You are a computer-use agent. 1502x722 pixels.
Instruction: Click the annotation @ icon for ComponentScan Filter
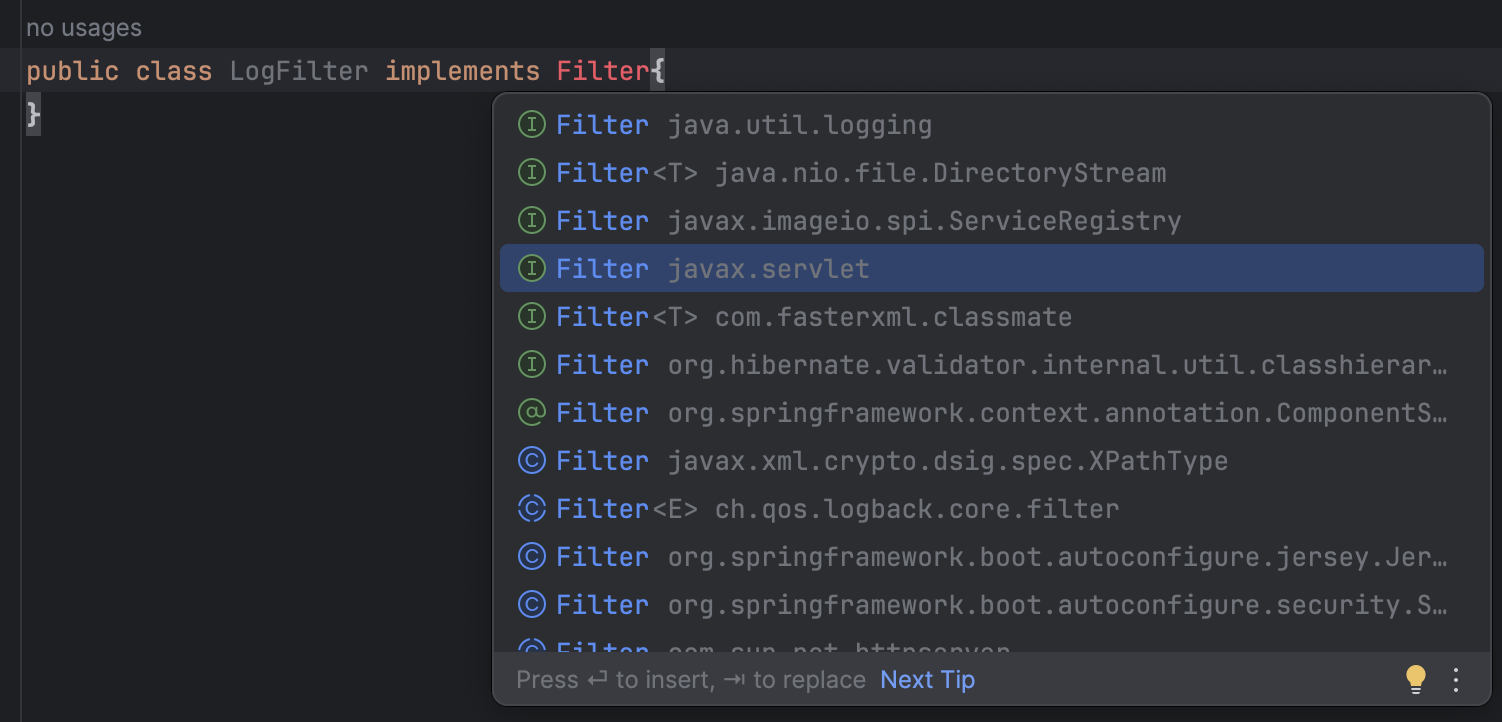tap(531, 413)
